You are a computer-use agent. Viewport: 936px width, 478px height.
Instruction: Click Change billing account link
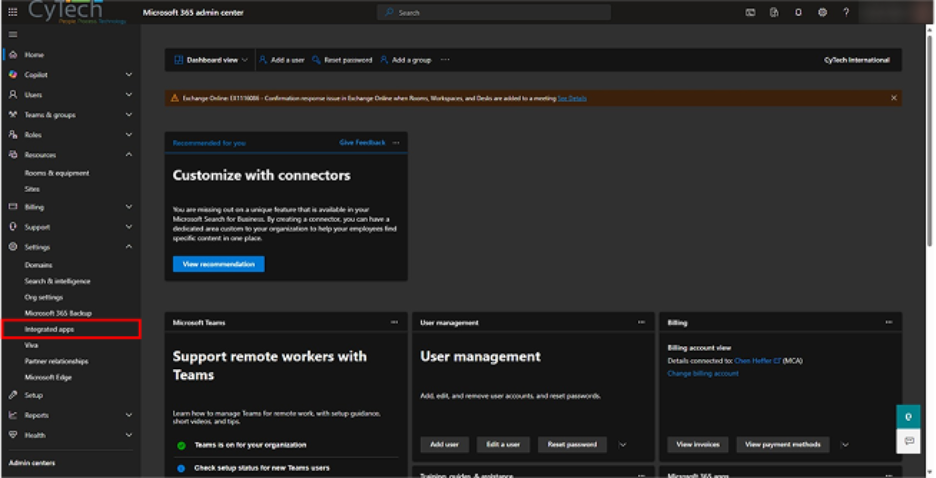[703, 374]
